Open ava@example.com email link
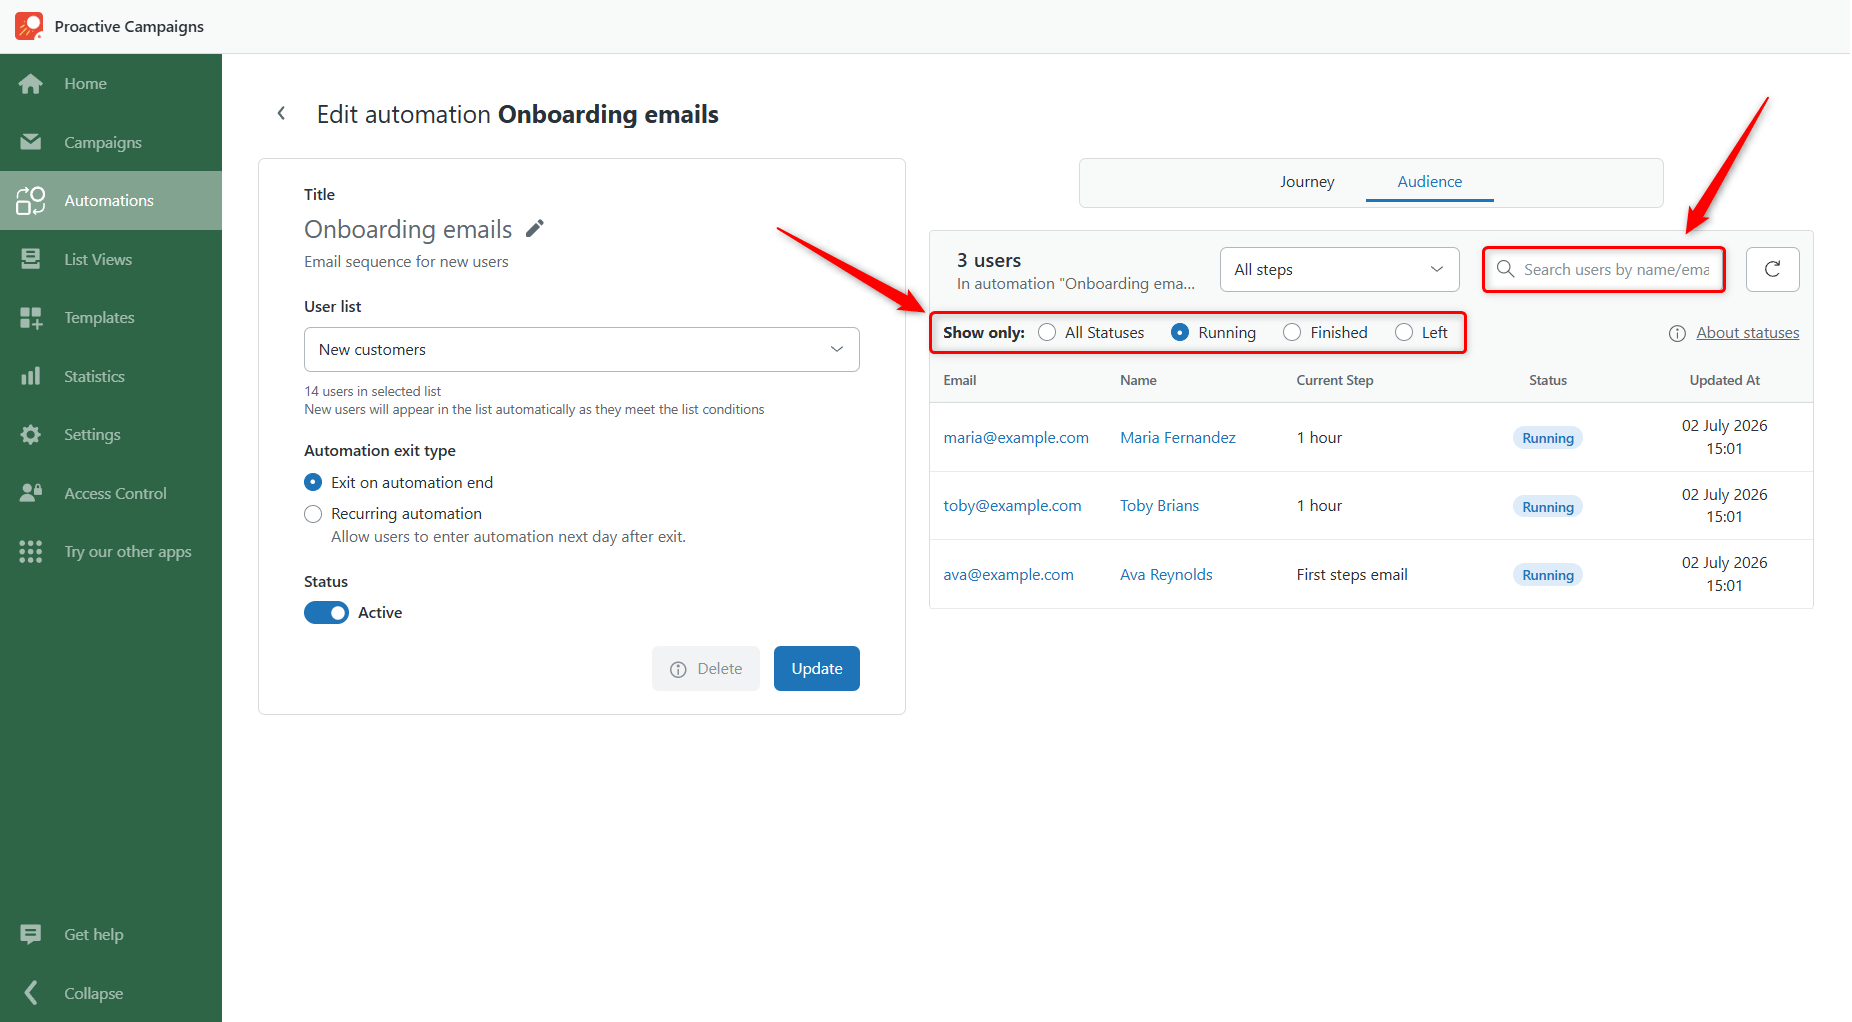Viewport: 1852px width, 1022px height. click(x=1008, y=575)
